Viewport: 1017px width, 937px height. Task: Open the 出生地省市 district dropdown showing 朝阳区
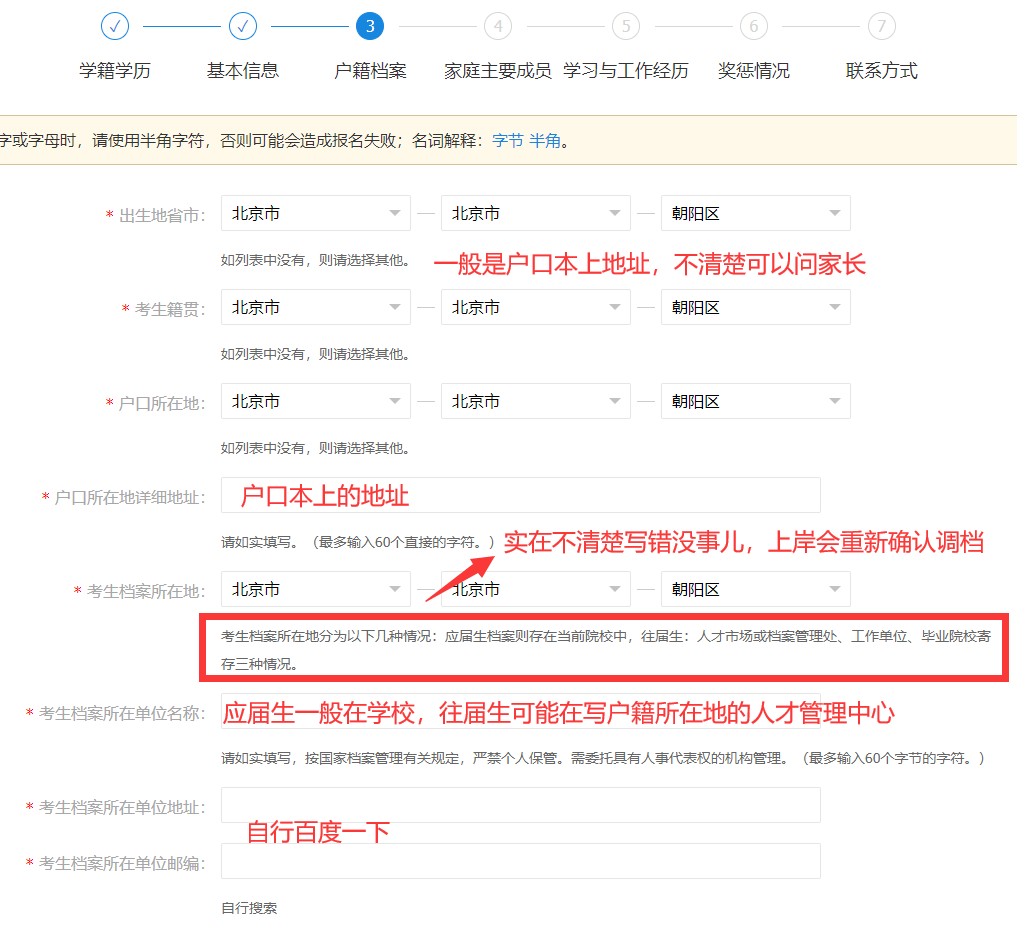[755, 213]
